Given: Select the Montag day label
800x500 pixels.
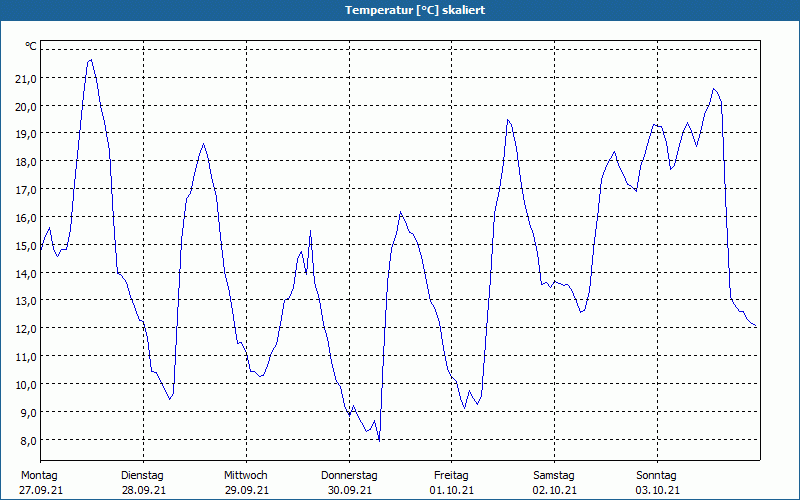Looking at the screenshot, I should [x=40, y=475].
